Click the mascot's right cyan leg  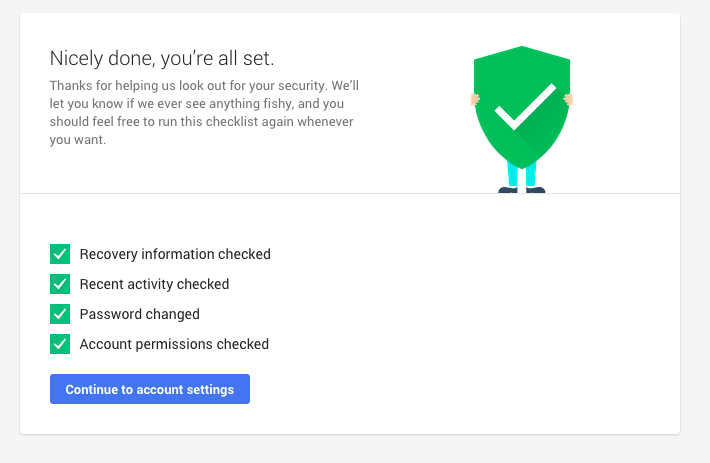531,177
